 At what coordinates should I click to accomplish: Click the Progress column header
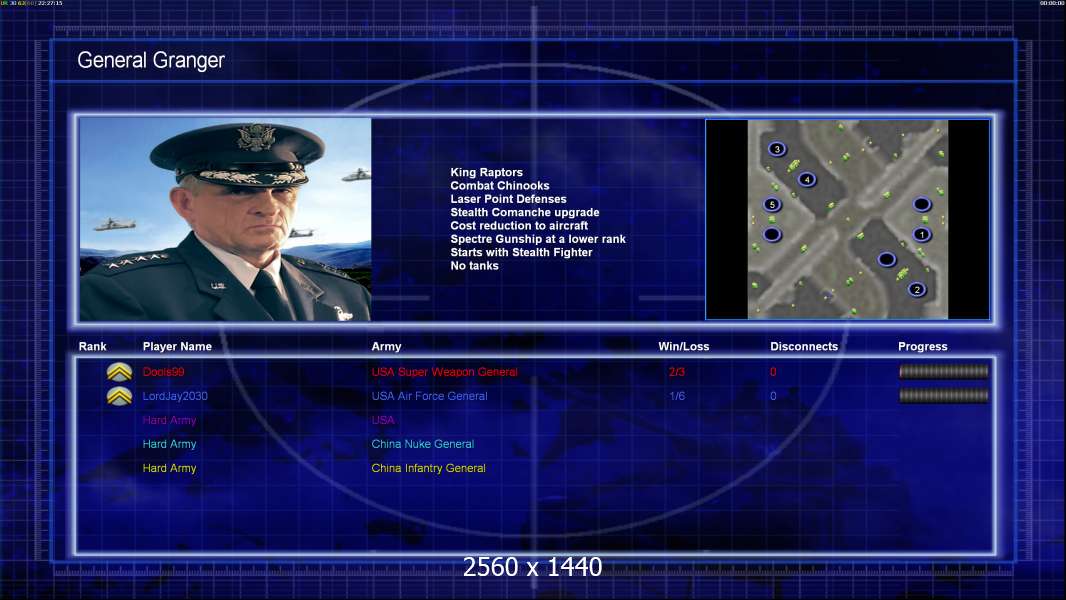pyautogui.click(x=923, y=347)
